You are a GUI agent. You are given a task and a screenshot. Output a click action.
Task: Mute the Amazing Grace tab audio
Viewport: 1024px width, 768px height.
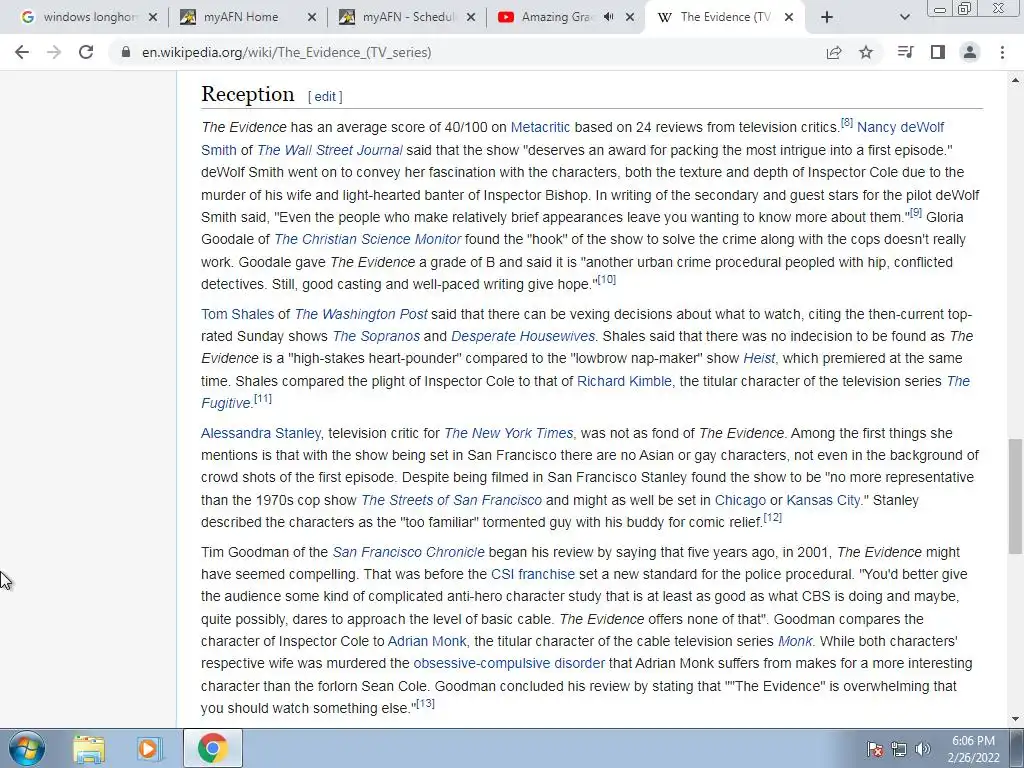(x=609, y=17)
